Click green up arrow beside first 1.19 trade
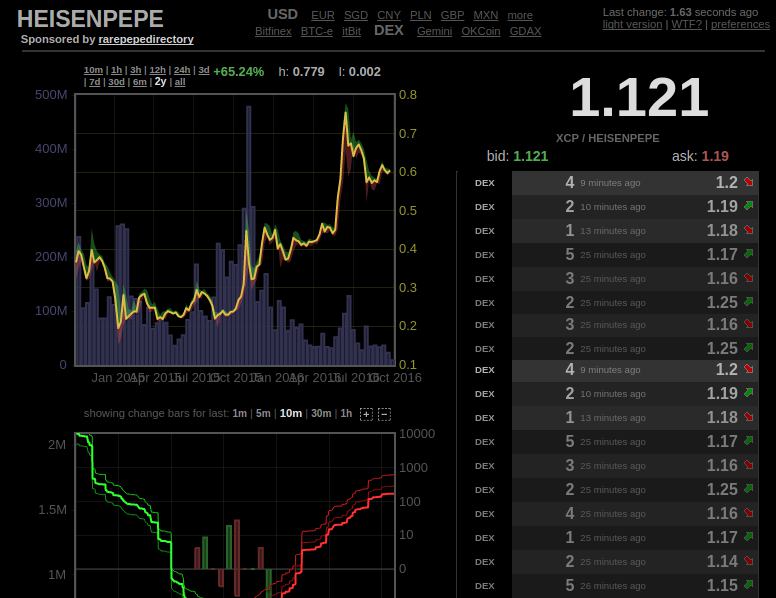776x598 pixels. point(748,206)
